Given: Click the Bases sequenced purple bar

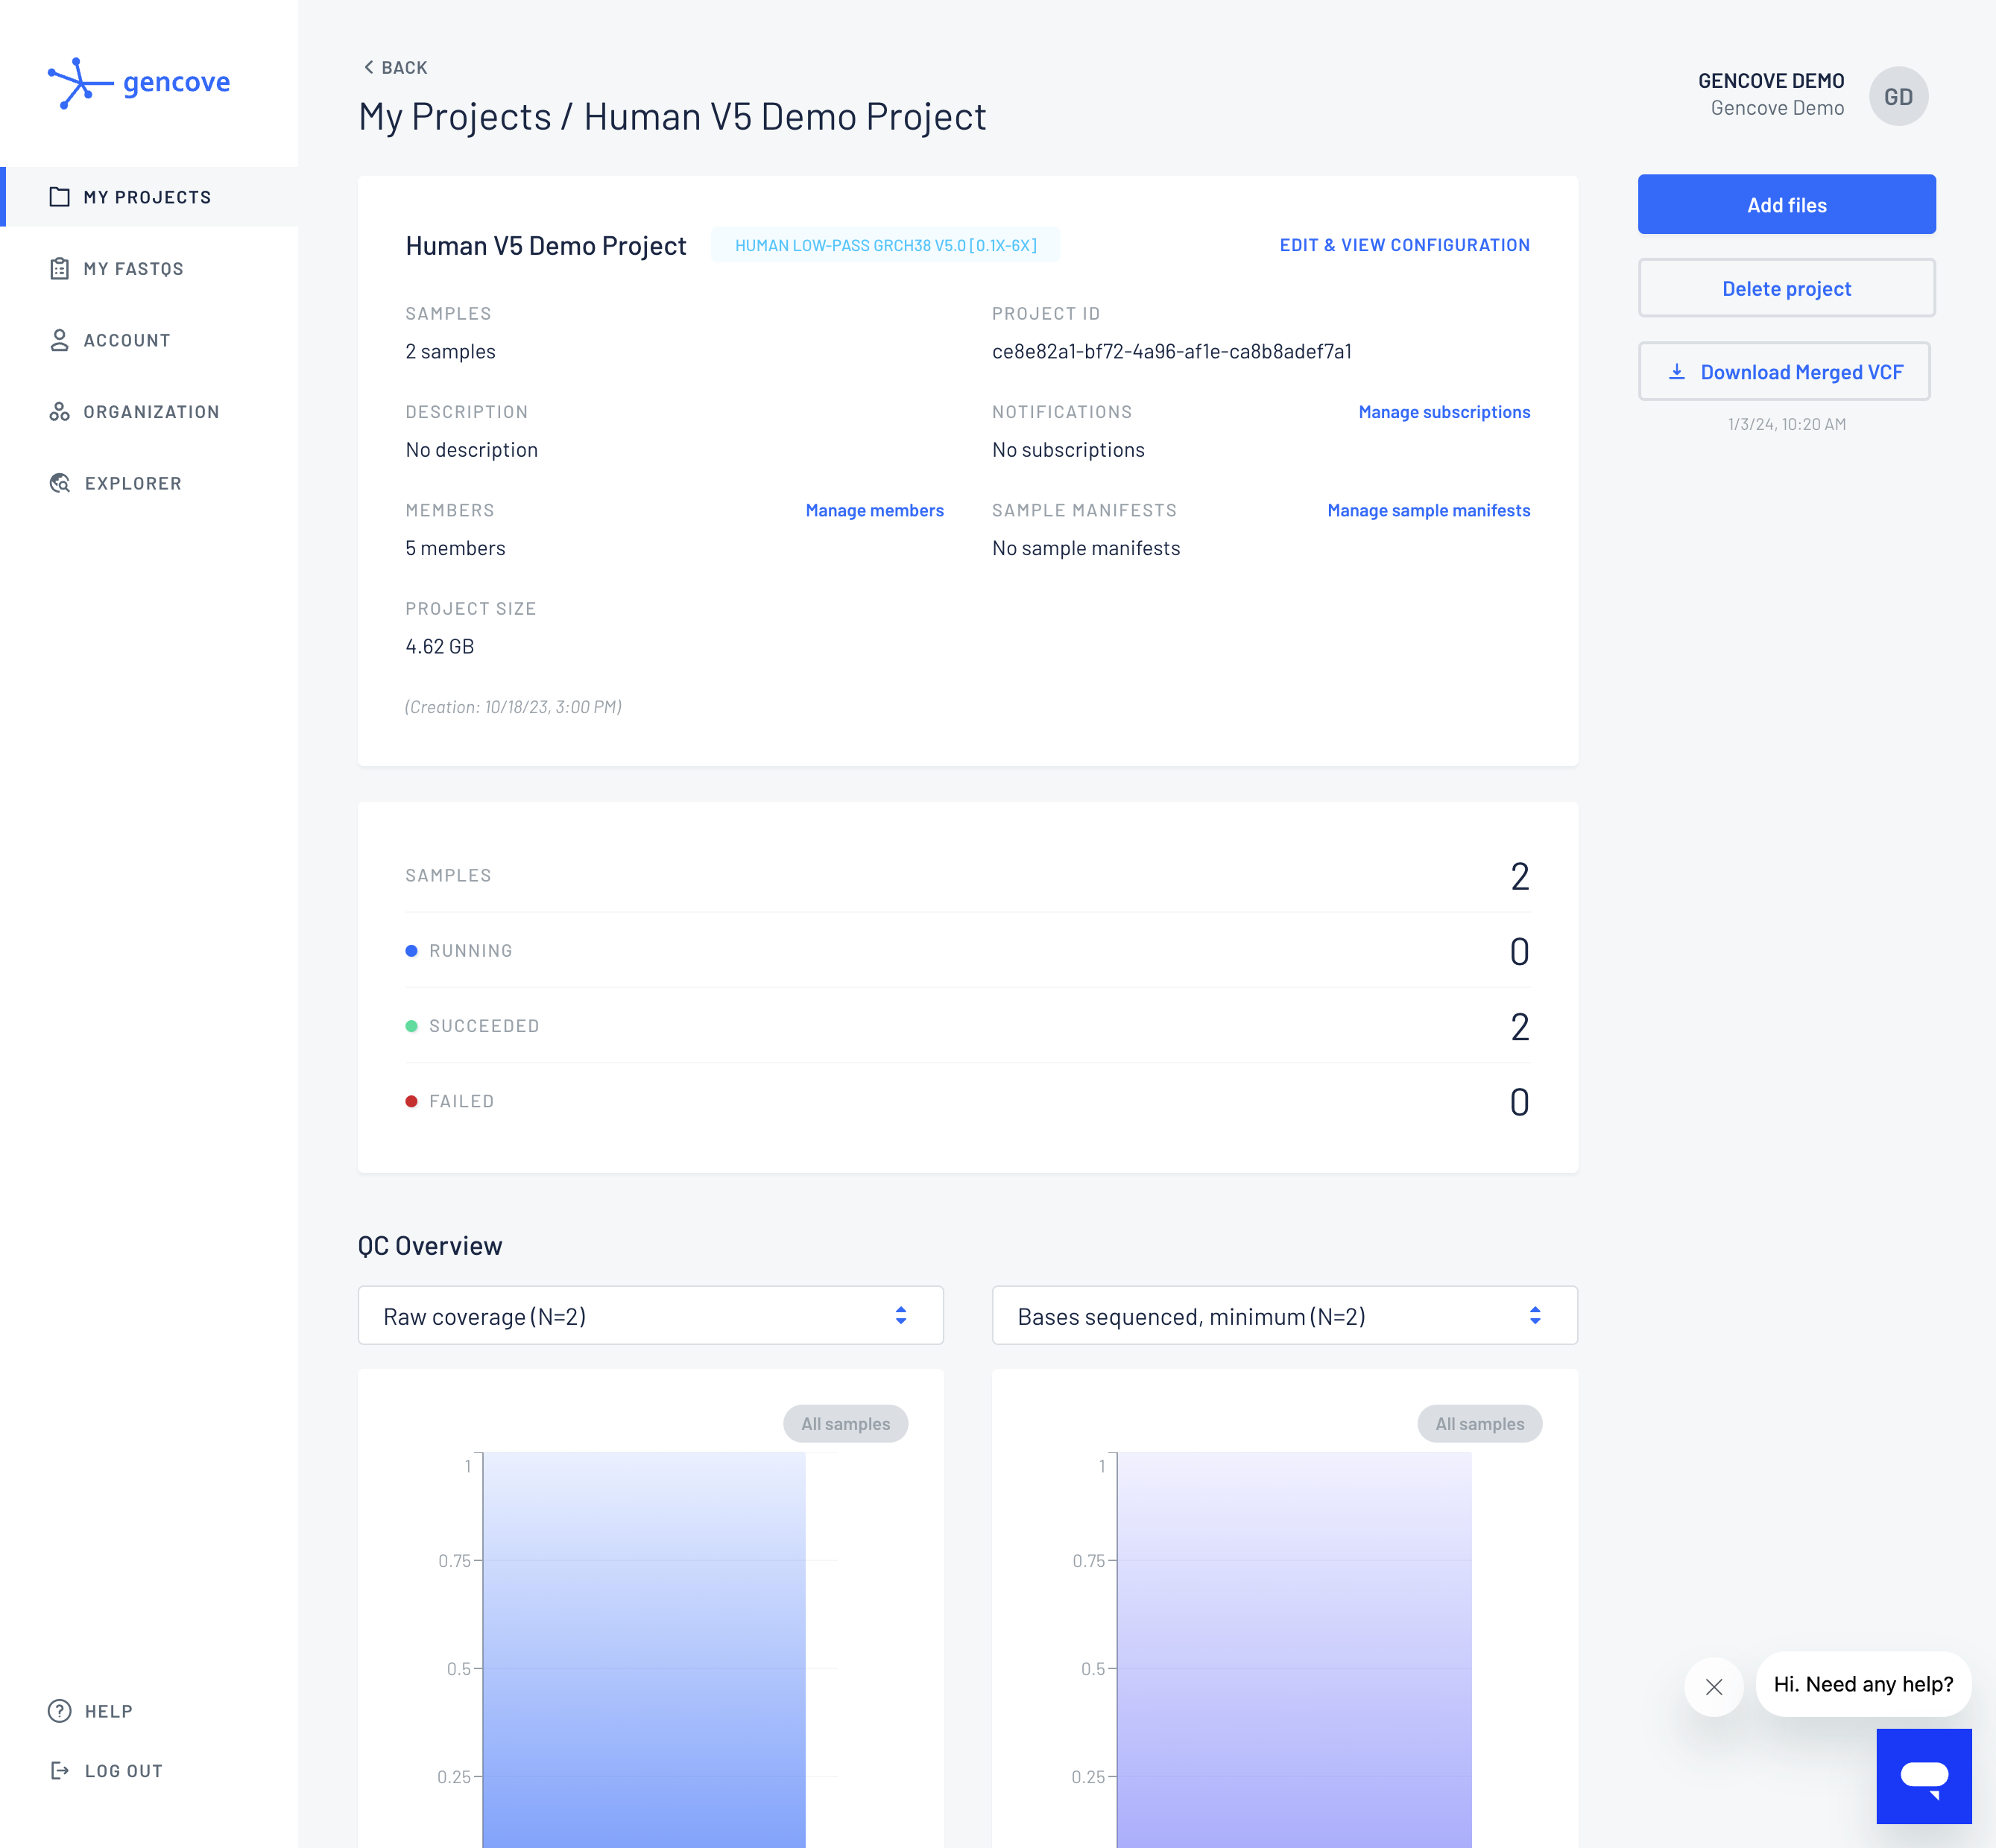Looking at the screenshot, I should tap(1294, 1650).
